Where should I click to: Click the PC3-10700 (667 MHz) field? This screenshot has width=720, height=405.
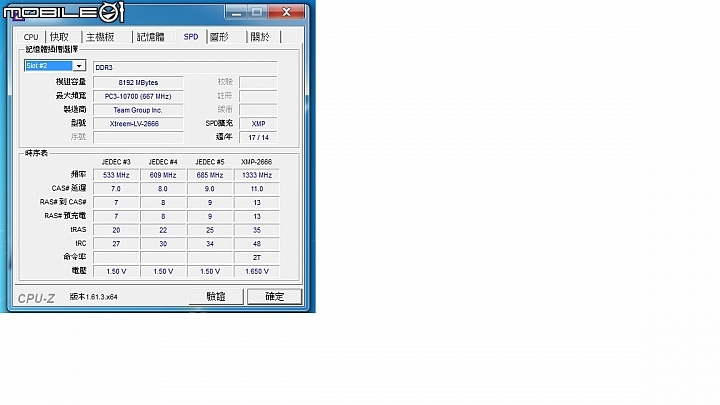point(138,96)
